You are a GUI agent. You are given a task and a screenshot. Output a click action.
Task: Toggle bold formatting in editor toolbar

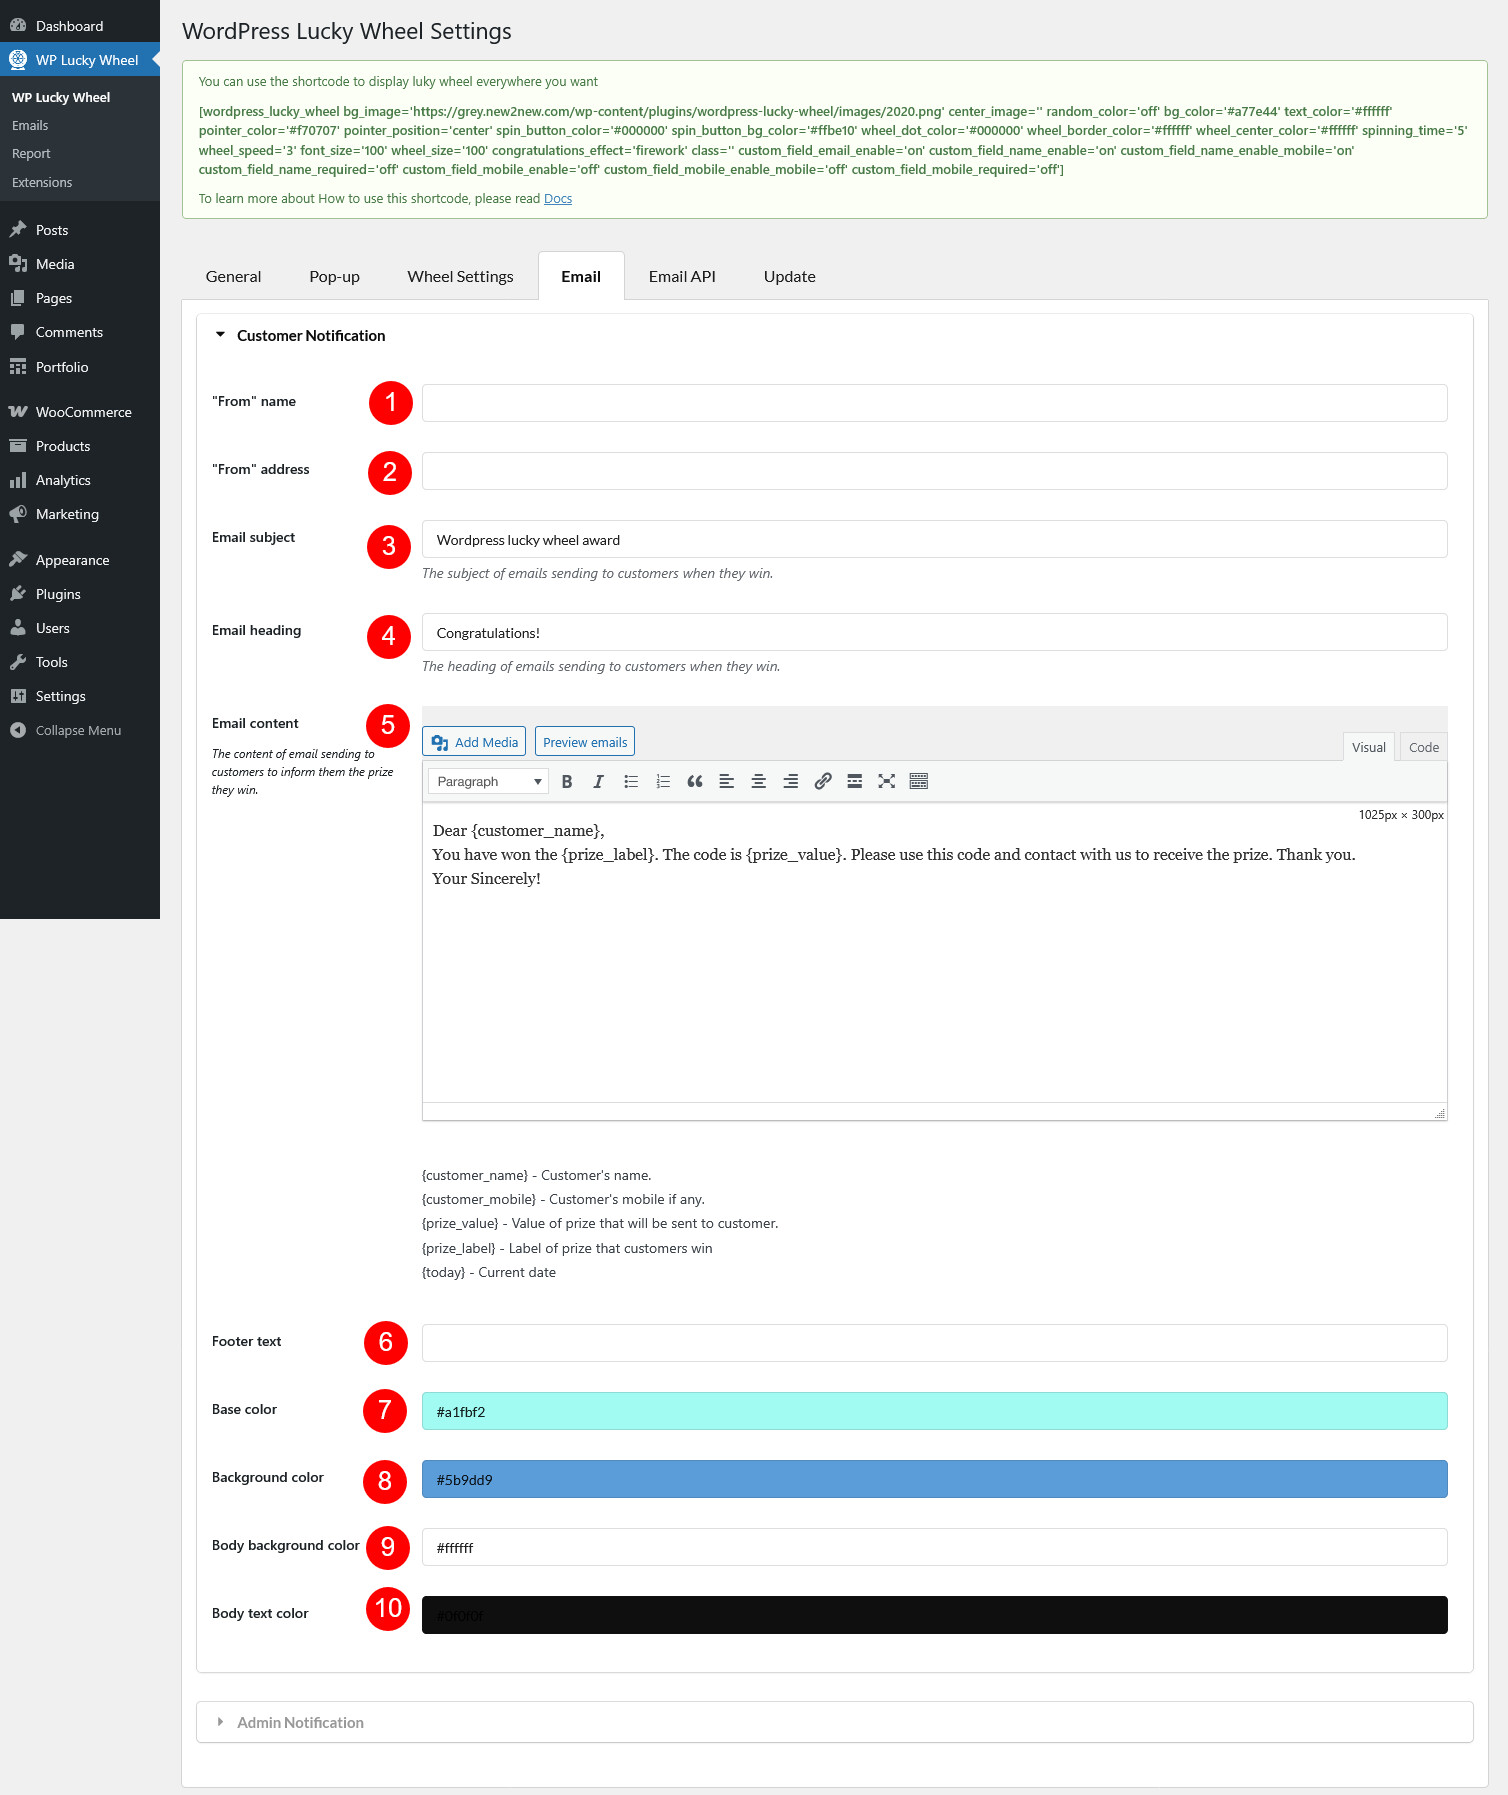(x=567, y=782)
